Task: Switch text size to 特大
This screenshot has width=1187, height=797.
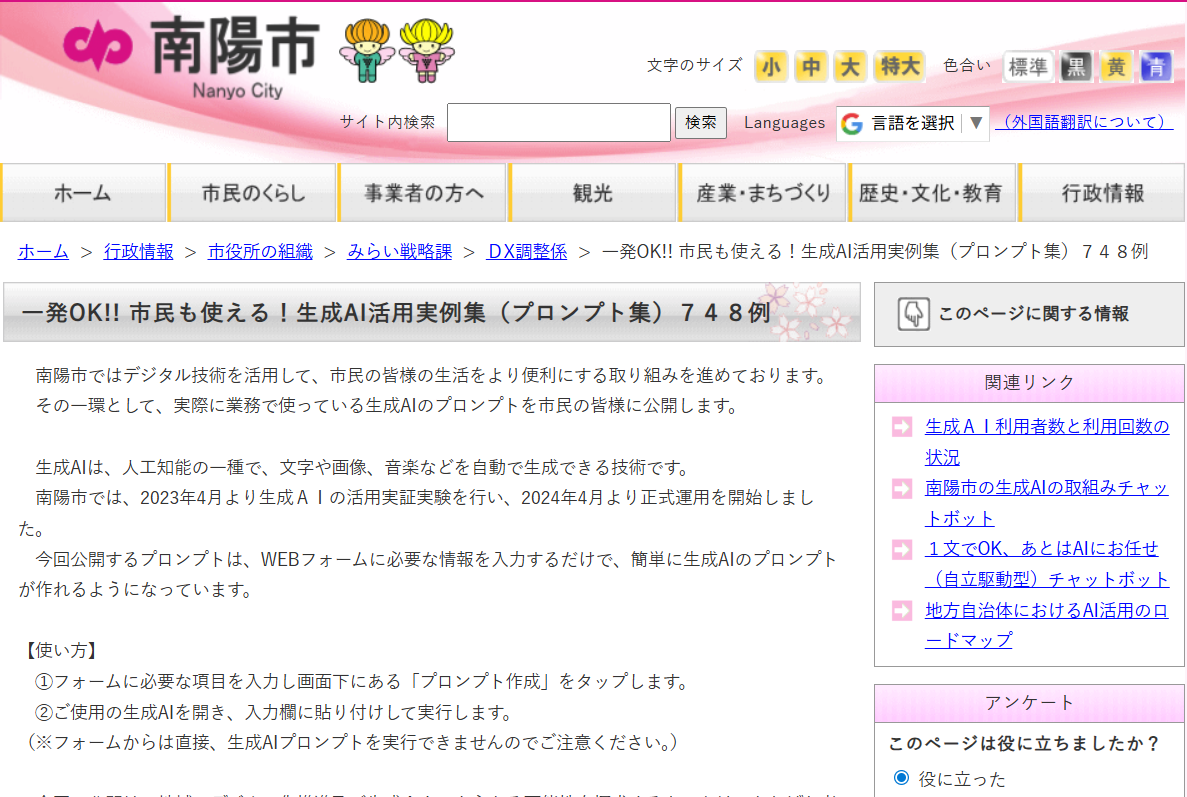Action: tap(898, 66)
